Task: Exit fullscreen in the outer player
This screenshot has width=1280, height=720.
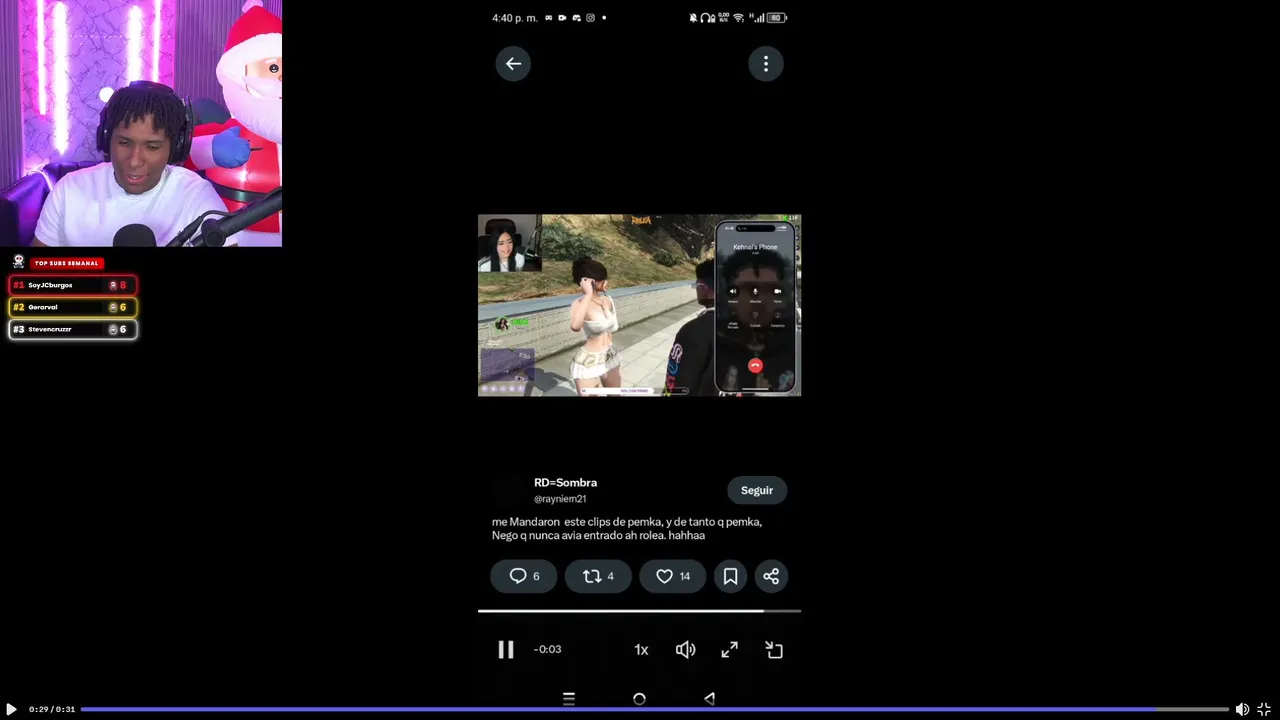Action: (x=1264, y=709)
